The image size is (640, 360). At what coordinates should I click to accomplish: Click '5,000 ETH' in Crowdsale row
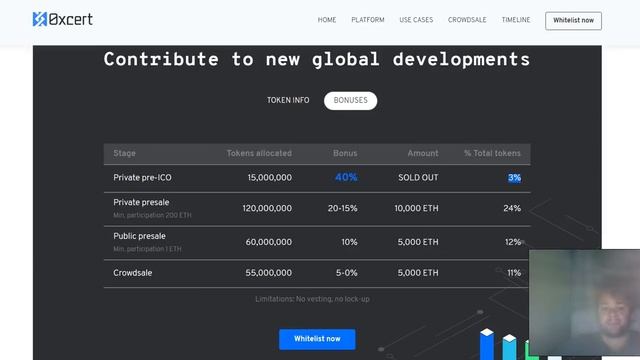418,273
